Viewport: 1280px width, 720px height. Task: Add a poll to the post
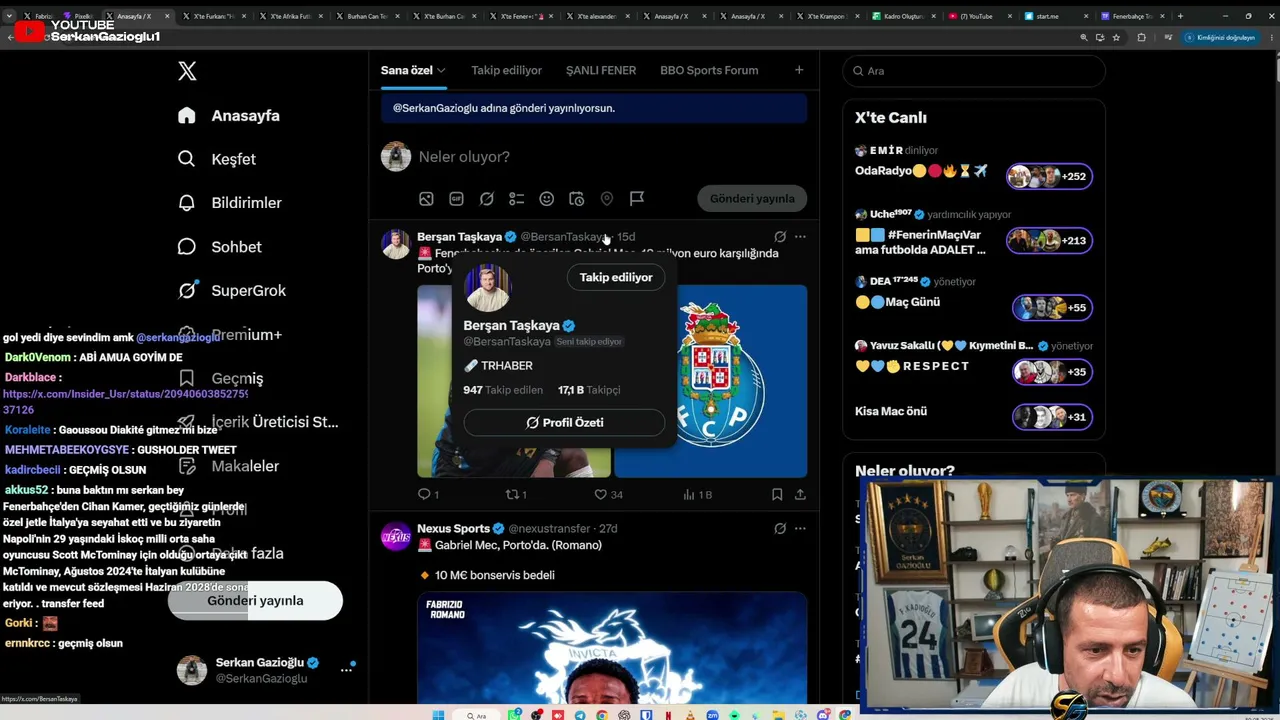pyautogui.click(x=516, y=199)
